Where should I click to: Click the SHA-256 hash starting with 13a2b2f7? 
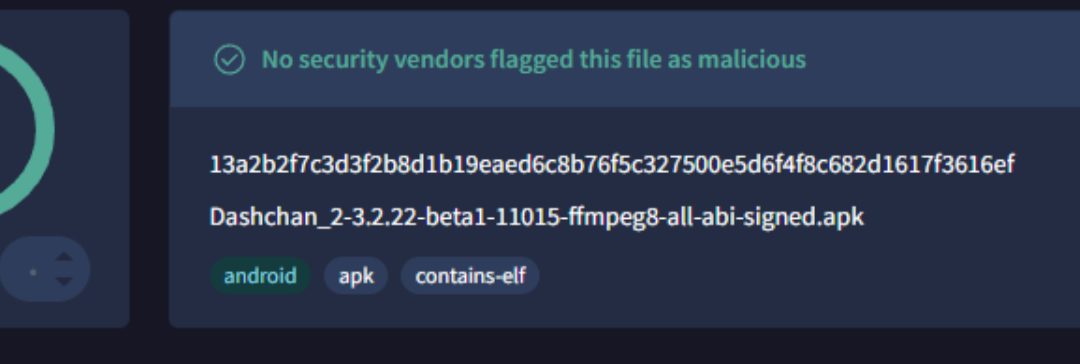(x=612, y=165)
